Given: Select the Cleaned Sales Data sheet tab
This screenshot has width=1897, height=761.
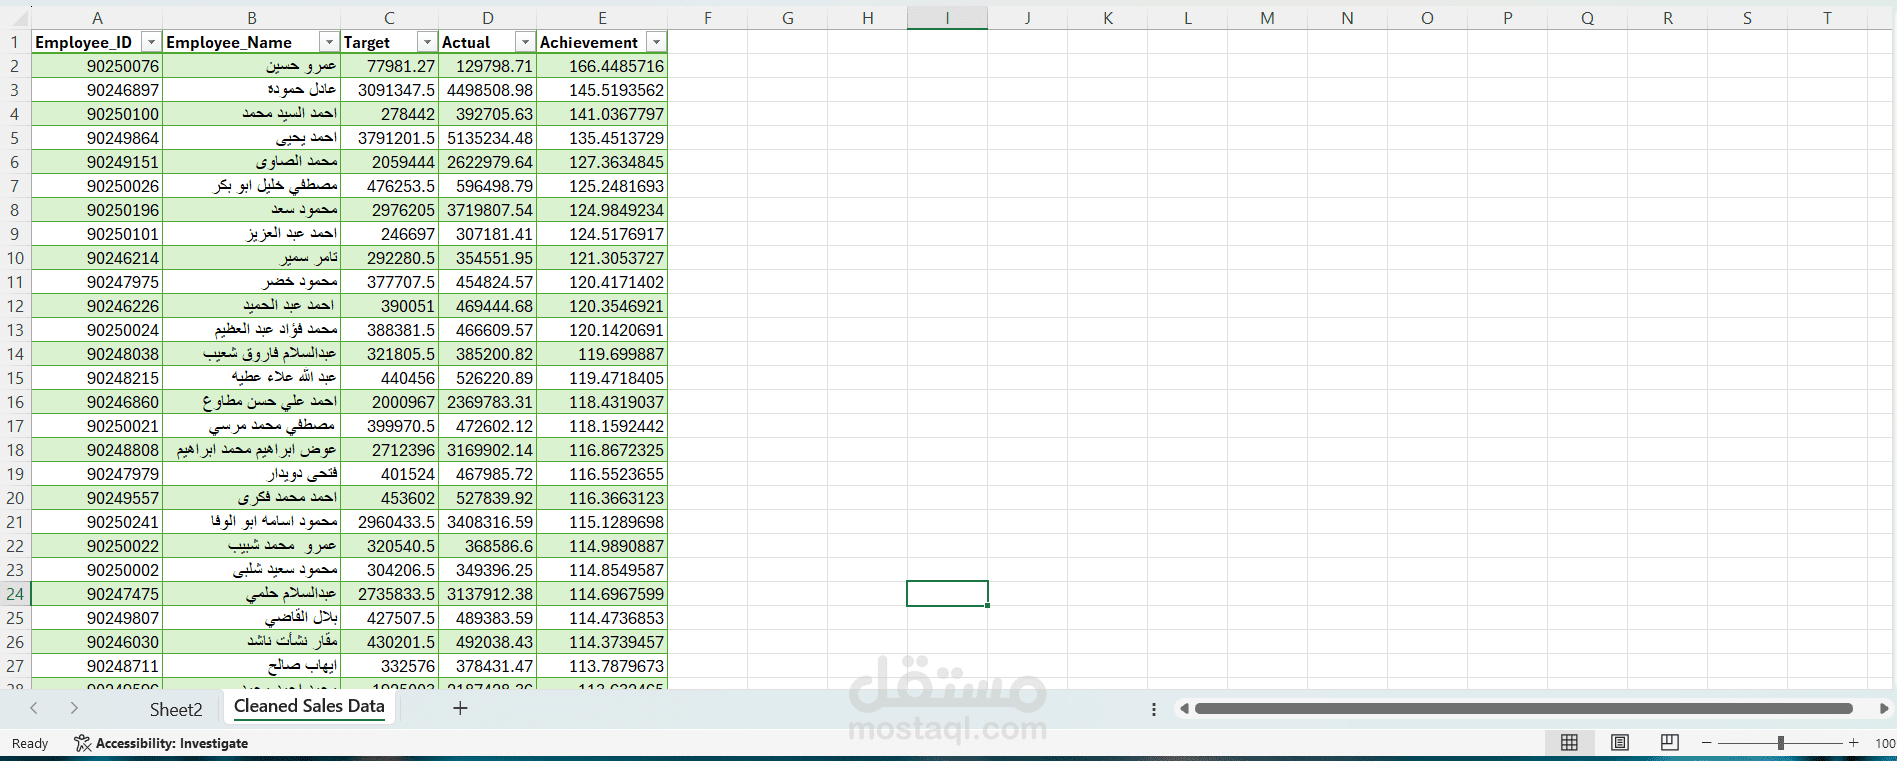Looking at the screenshot, I should (x=309, y=706).
